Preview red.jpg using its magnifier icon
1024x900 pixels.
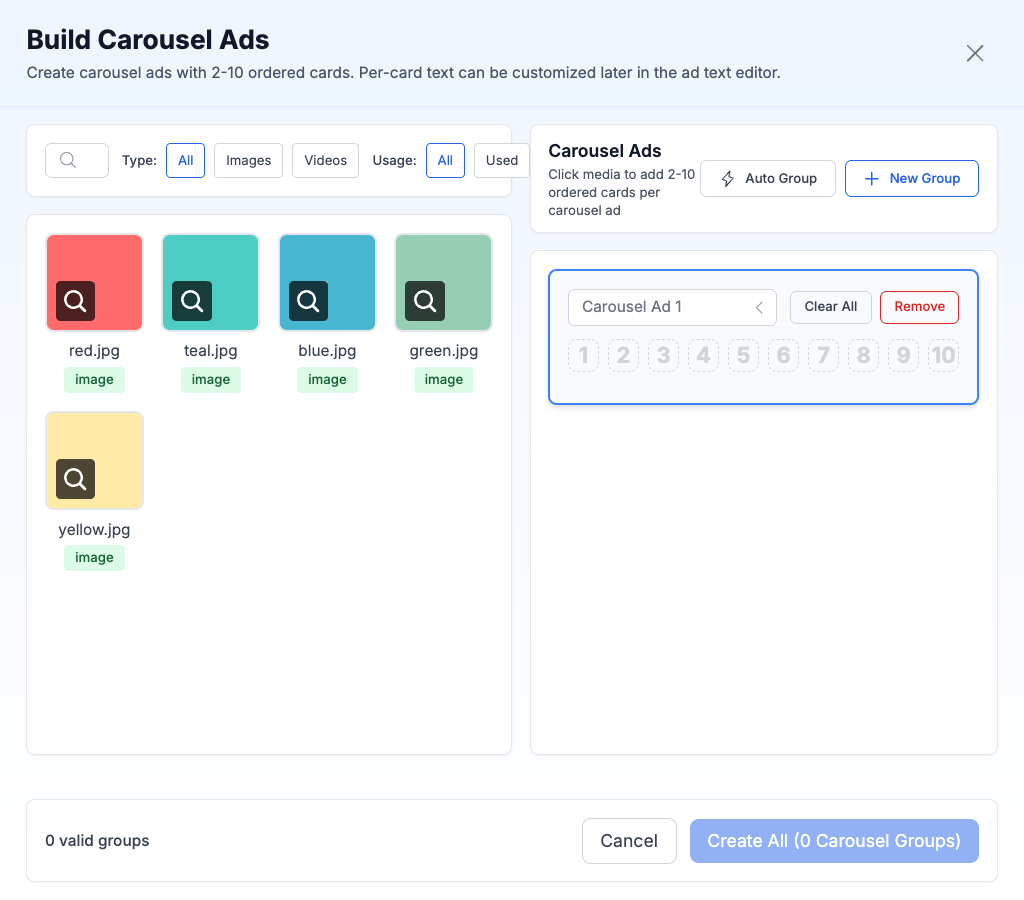[x=75, y=301]
